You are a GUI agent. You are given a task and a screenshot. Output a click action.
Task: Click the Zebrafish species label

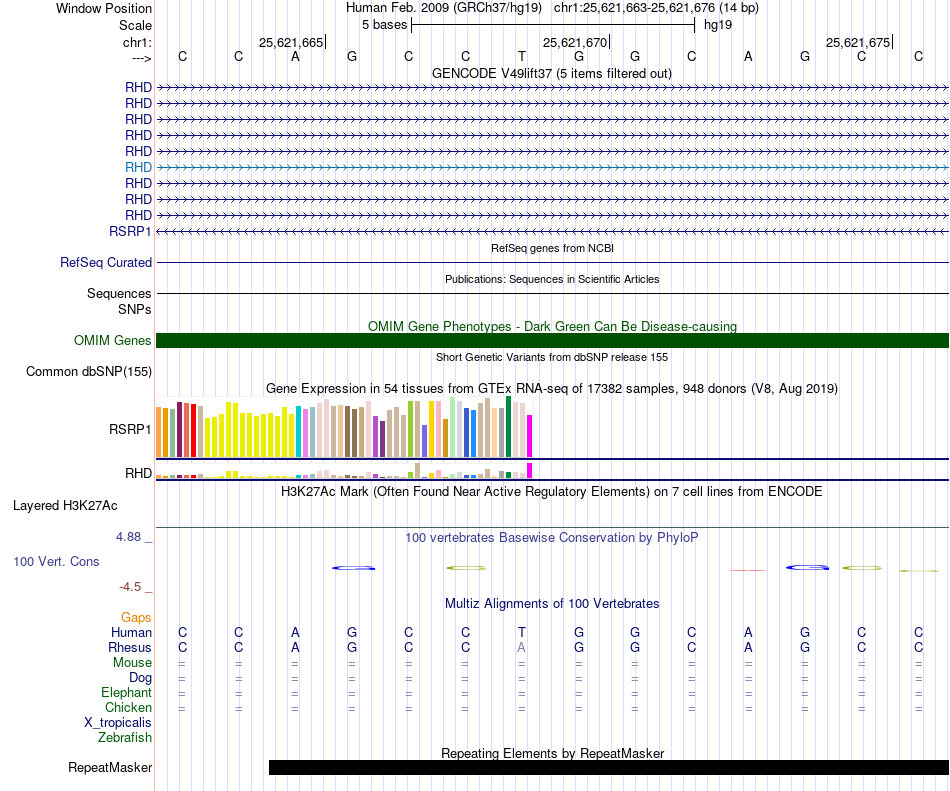125,738
